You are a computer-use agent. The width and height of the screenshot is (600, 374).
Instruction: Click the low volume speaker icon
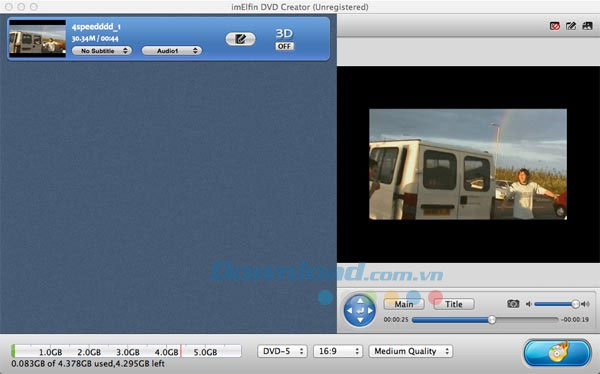[x=528, y=304]
